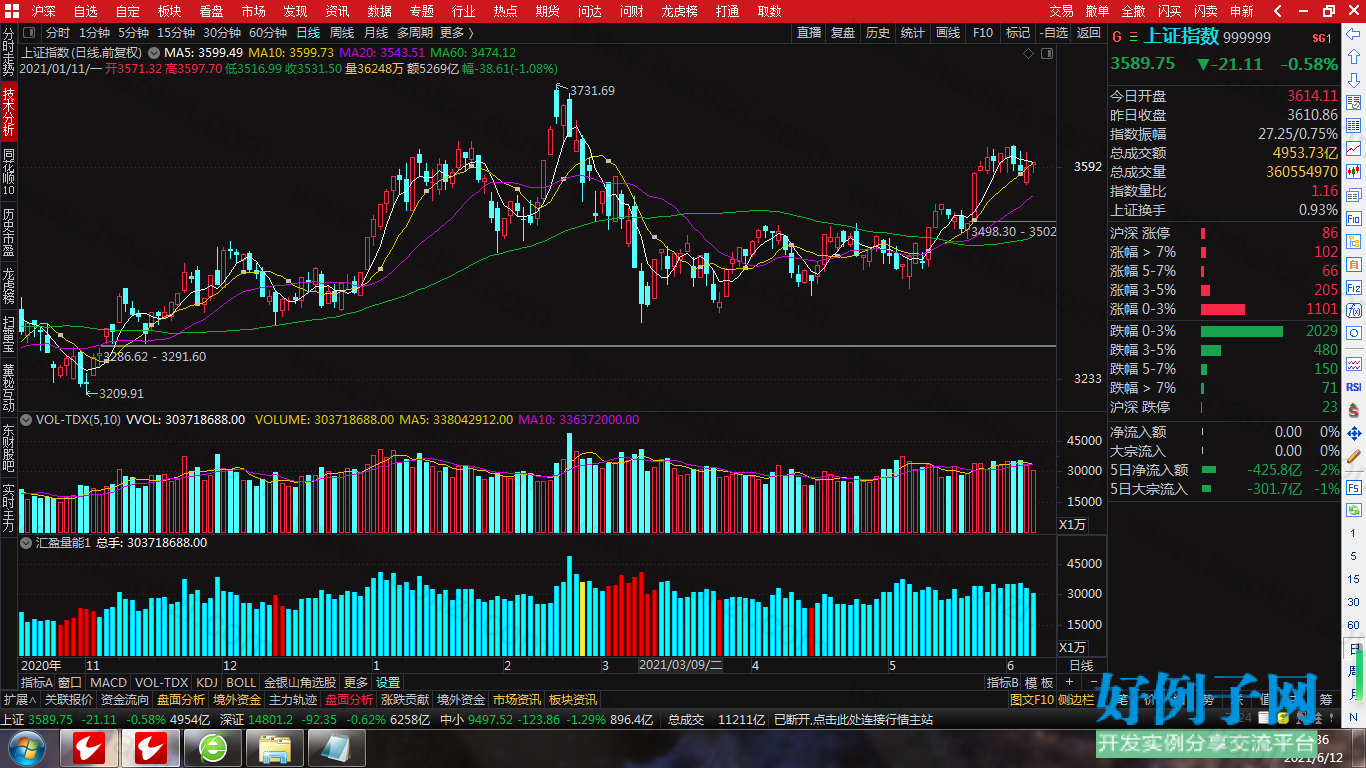Click the up arrow icon in right toolbar

(1354, 58)
